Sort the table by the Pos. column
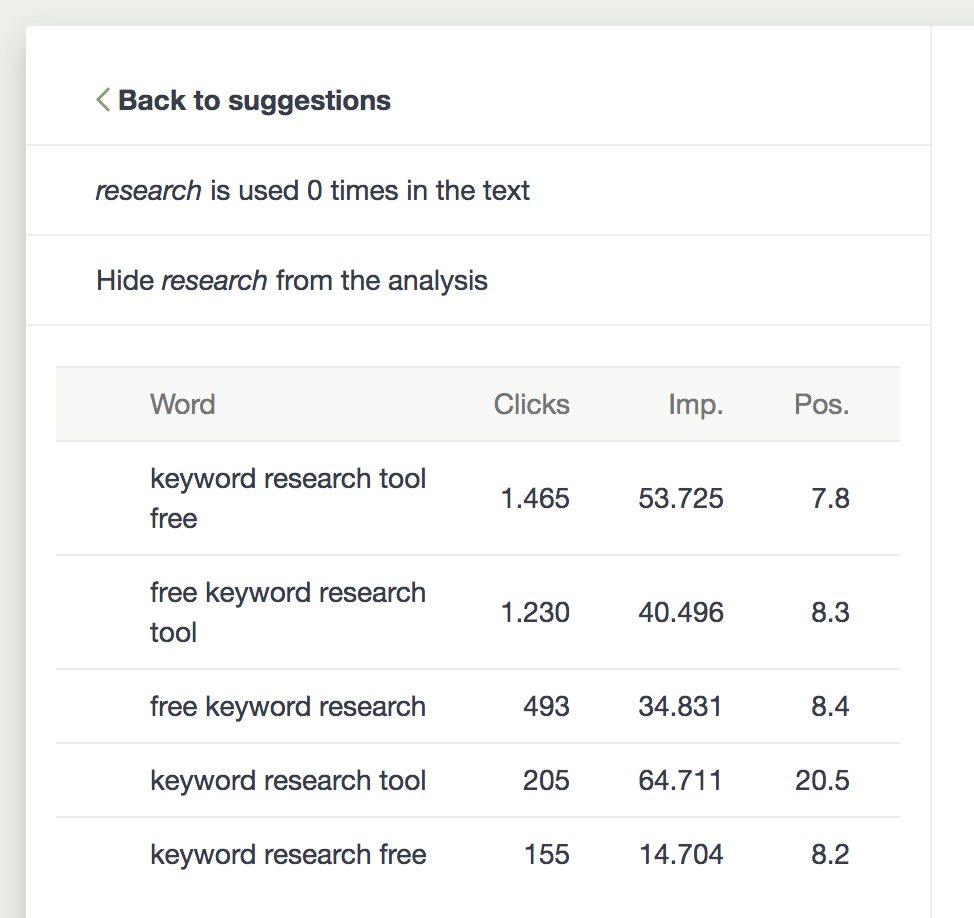This screenshot has height=918, width=974. pos(821,404)
